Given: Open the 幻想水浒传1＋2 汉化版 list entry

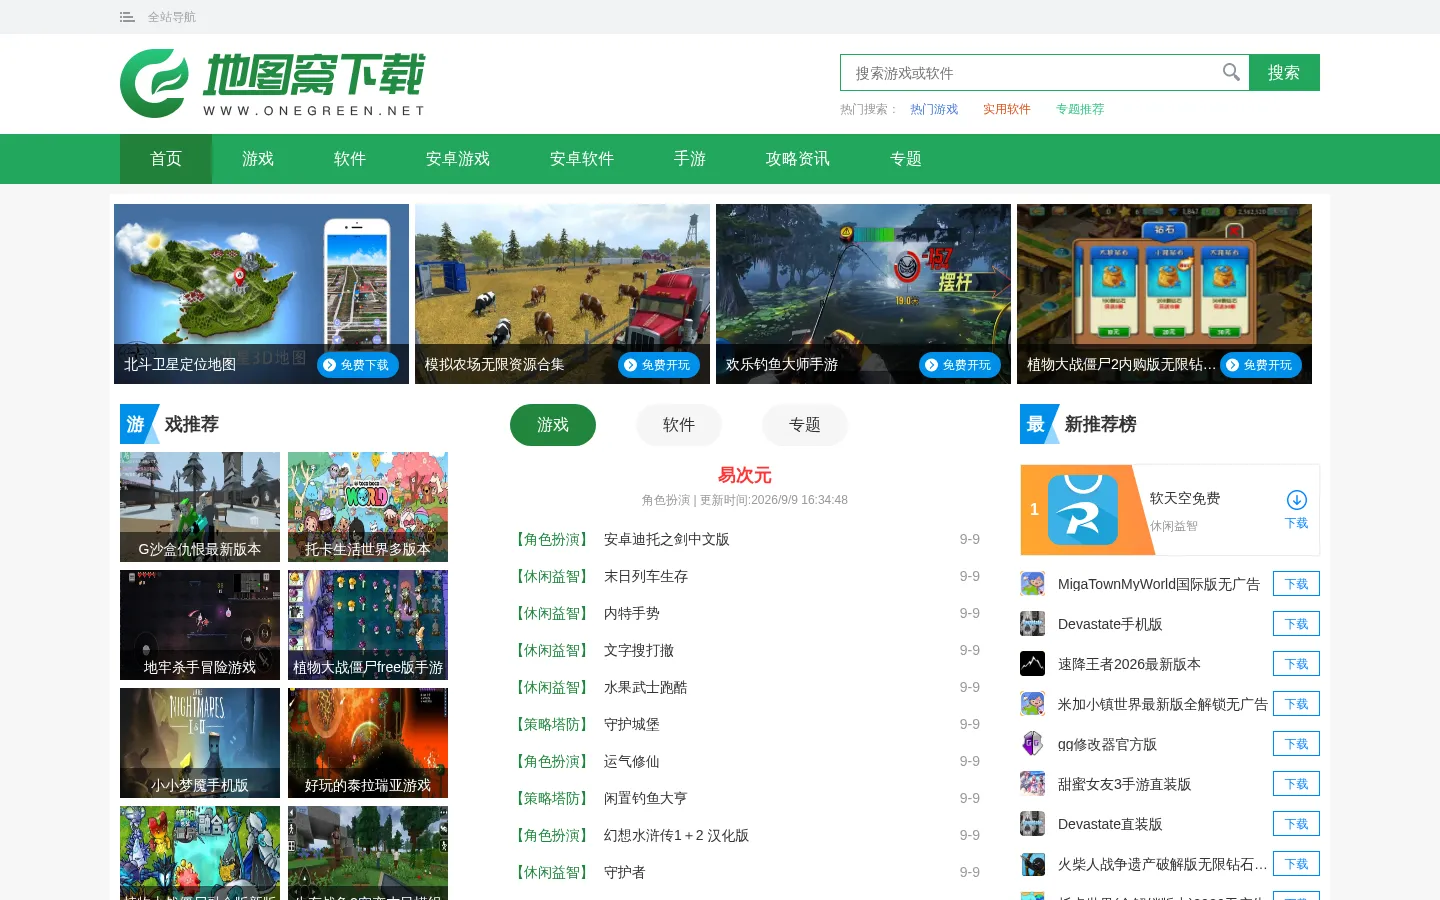Looking at the screenshot, I should 676,835.
